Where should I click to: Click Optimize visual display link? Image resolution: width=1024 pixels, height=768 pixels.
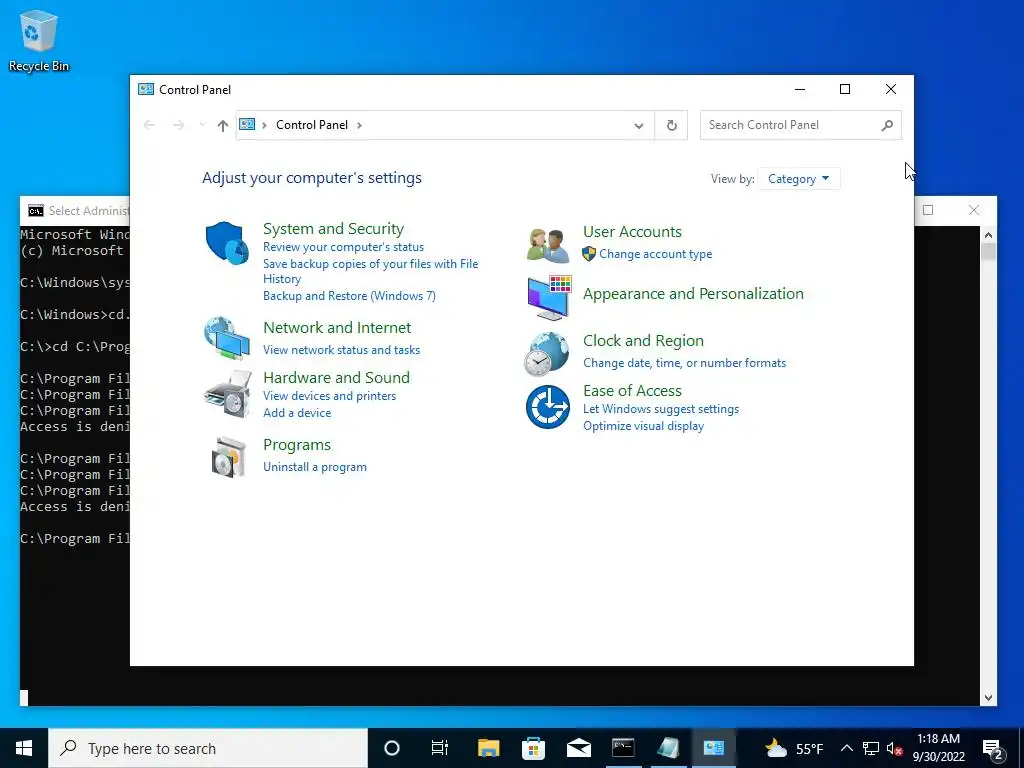click(x=643, y=426)
